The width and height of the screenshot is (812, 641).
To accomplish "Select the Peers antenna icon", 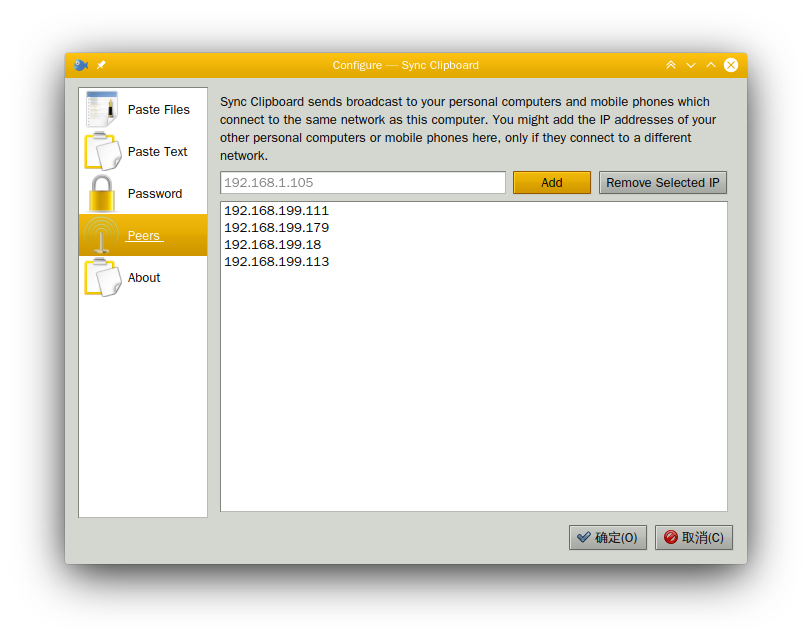I will pos(102,236).
